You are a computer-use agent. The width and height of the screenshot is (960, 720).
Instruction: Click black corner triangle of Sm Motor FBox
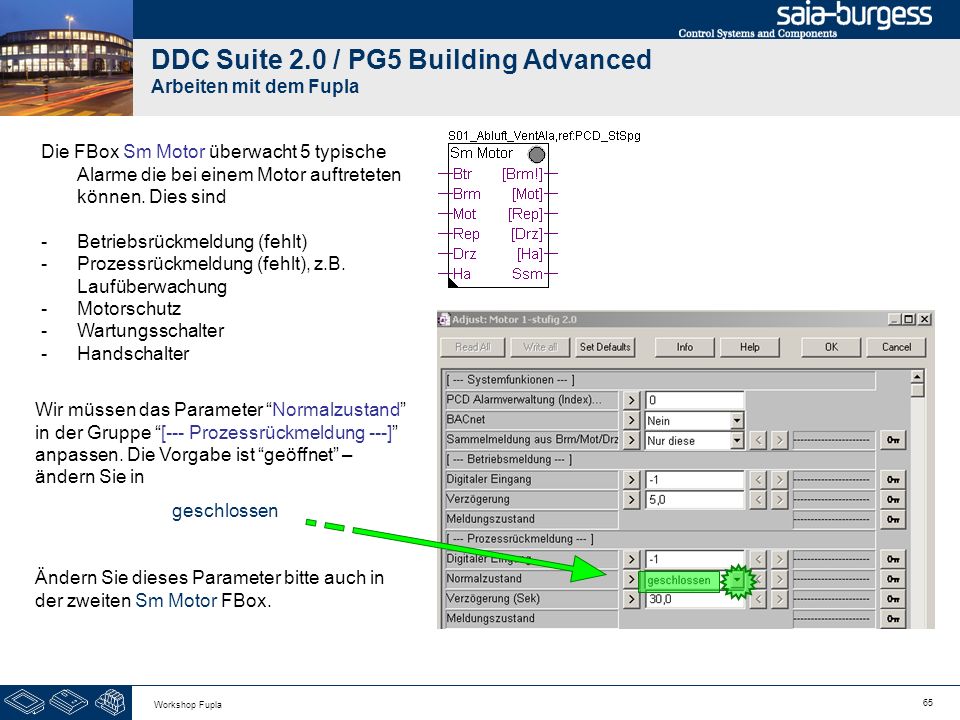point(453,282)
